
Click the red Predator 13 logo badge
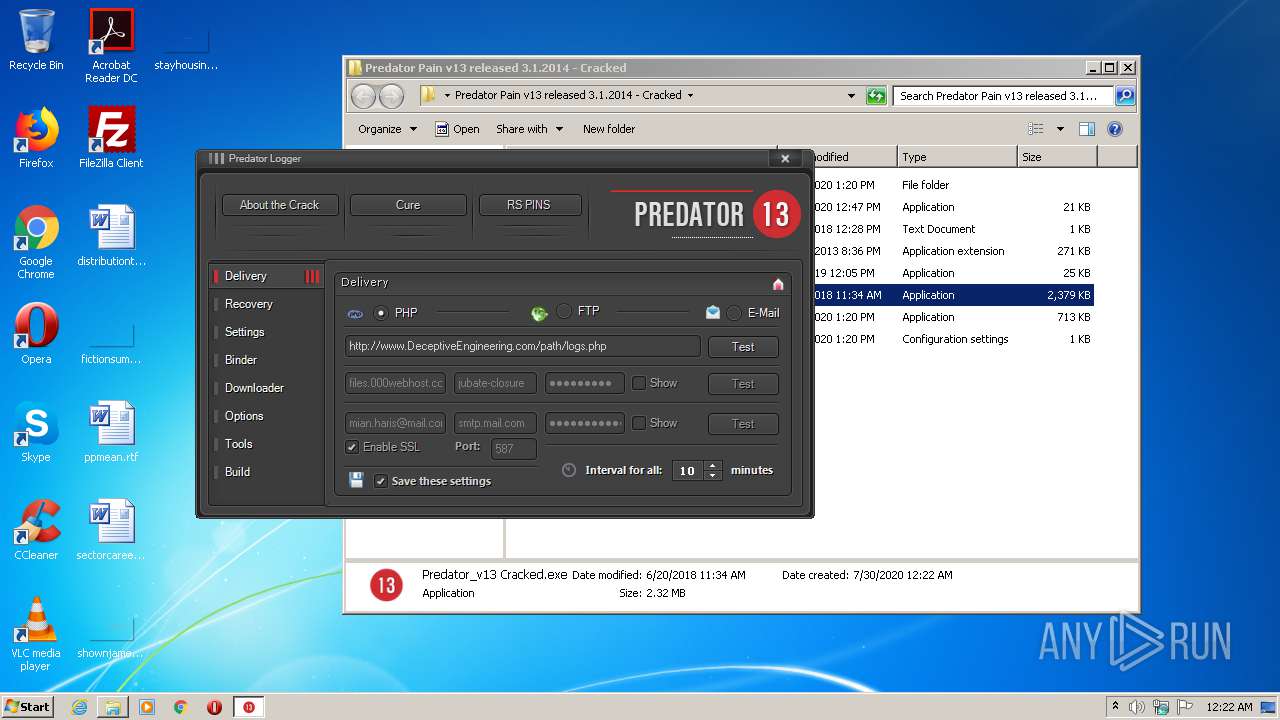[777, 214]
